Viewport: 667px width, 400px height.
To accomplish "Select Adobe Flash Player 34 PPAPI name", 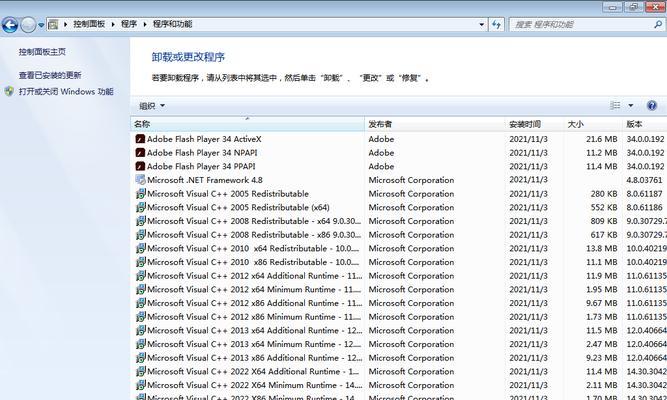I will pyautogui.click(x=201, y=166).
